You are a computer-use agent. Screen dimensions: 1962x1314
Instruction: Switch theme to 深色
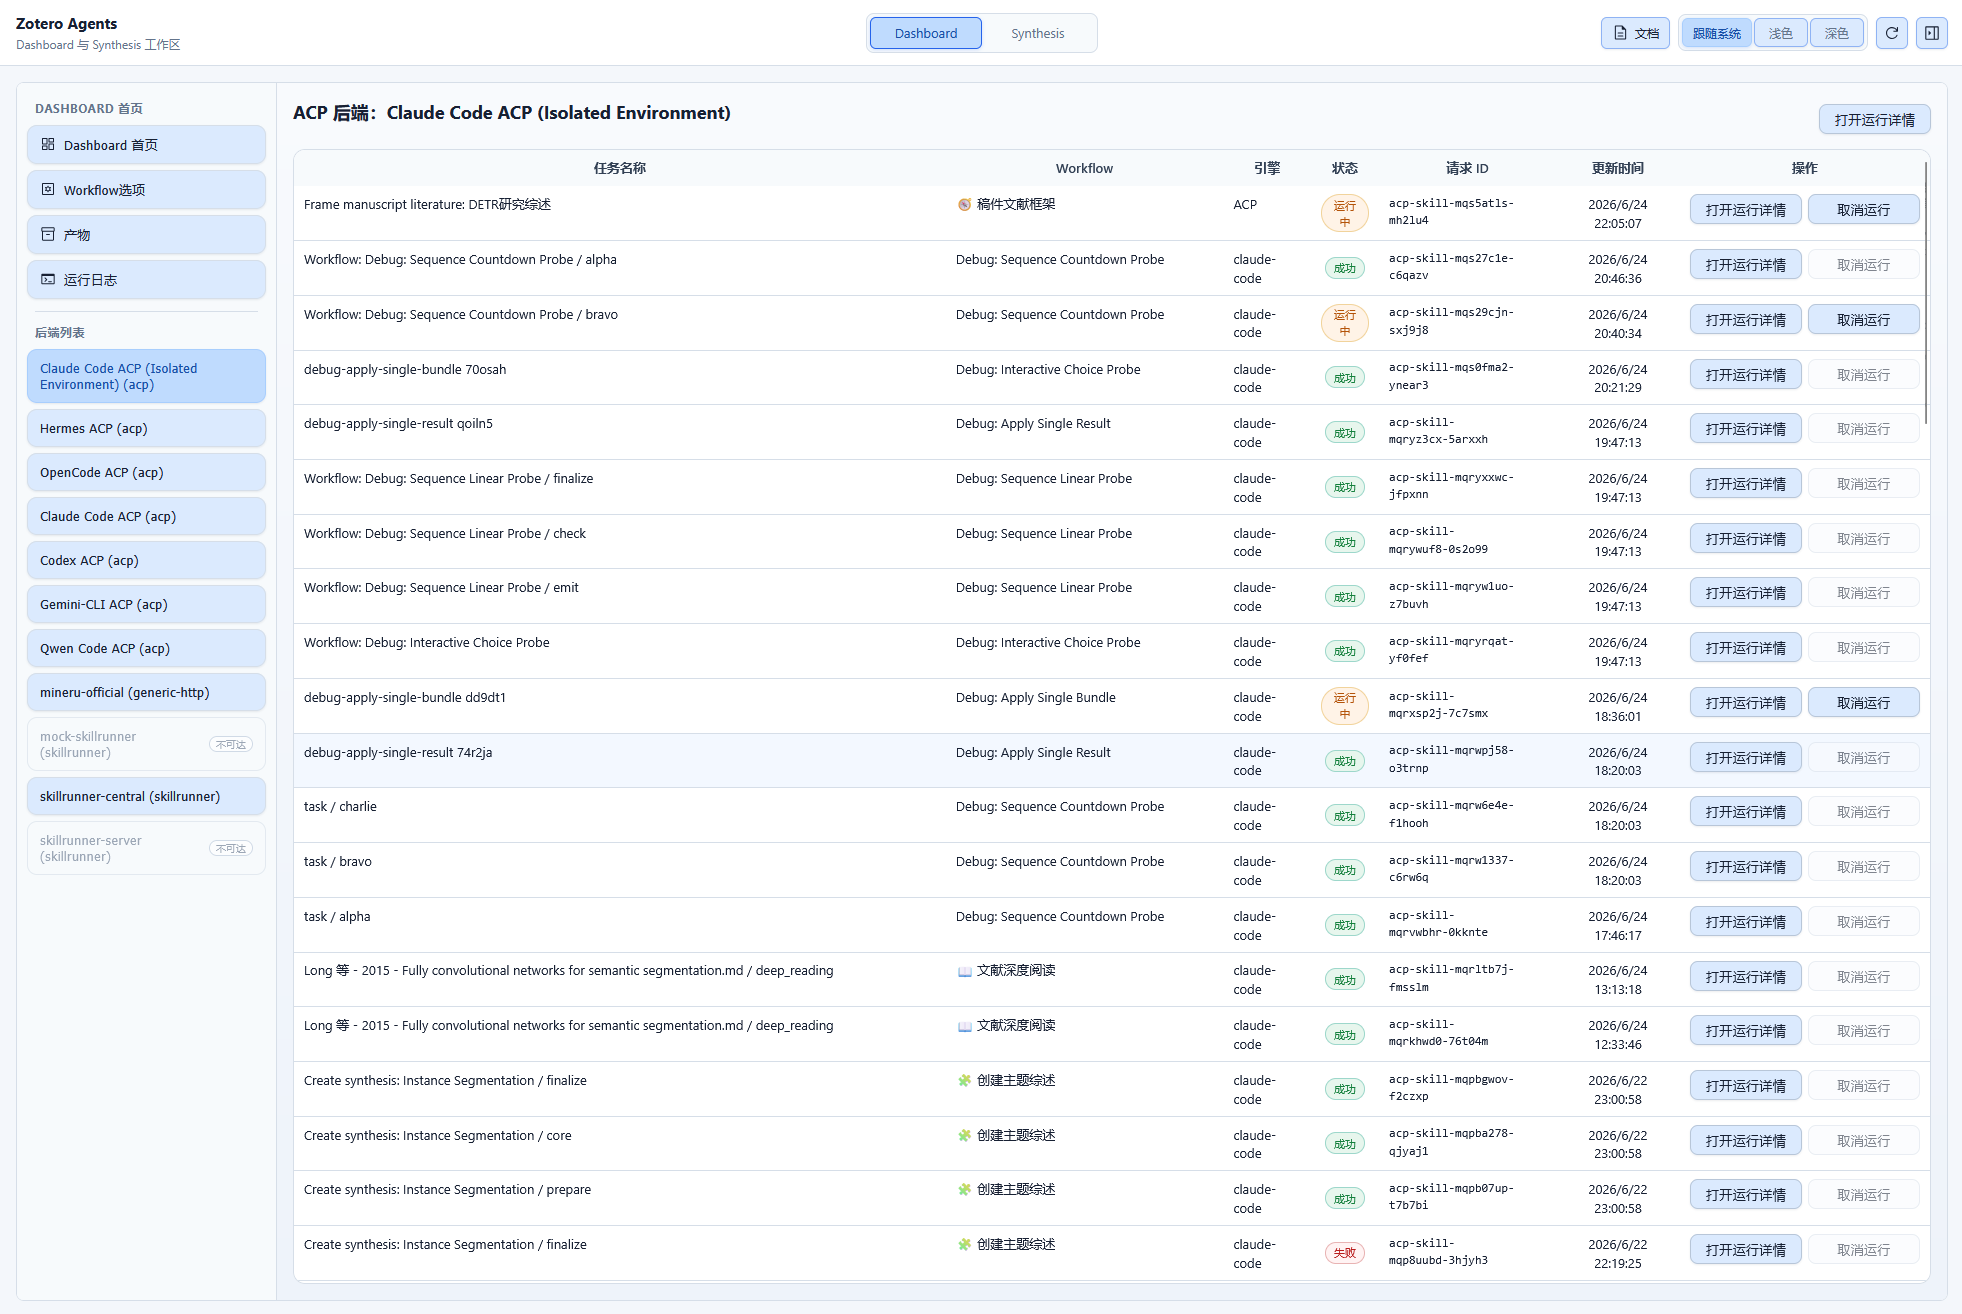pyautogui.click(x=1837, y=33)
